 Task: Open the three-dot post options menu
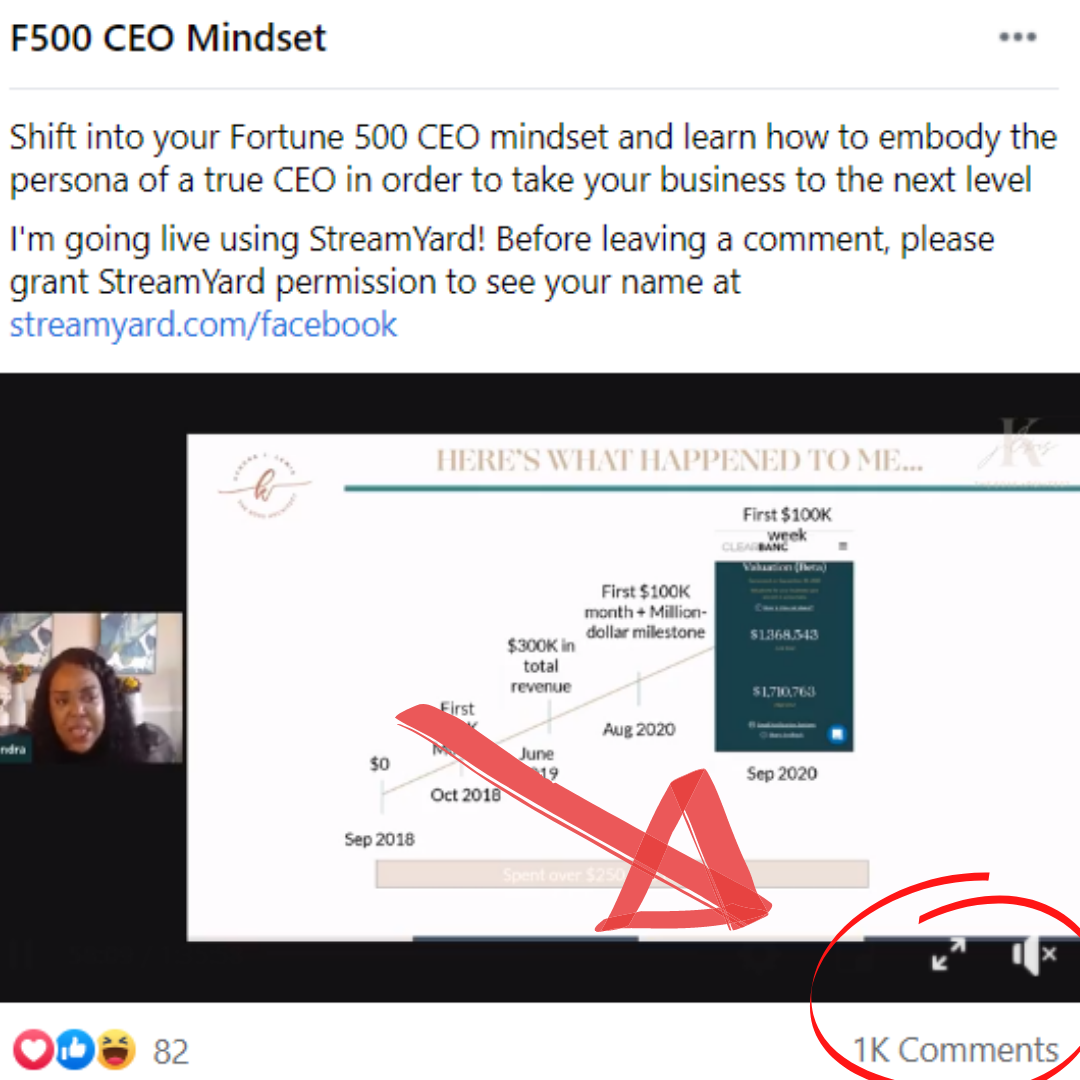(x=1017, y=37)
